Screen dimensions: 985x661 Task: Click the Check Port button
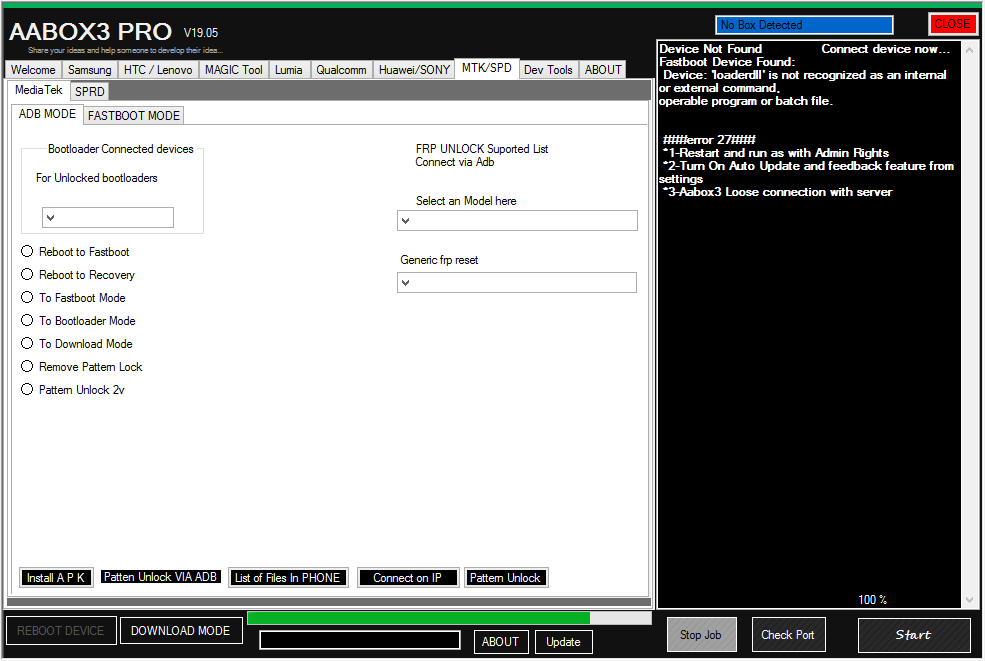coord(788,635)
